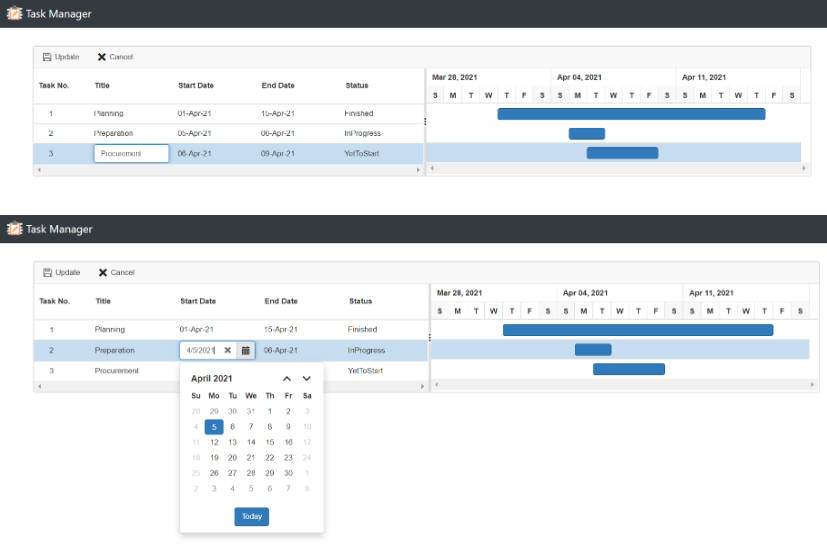The image size is (827, 549).
Task: Choose April 23 in the date picker
Action: pyautogui.click(x=288, y=457)
